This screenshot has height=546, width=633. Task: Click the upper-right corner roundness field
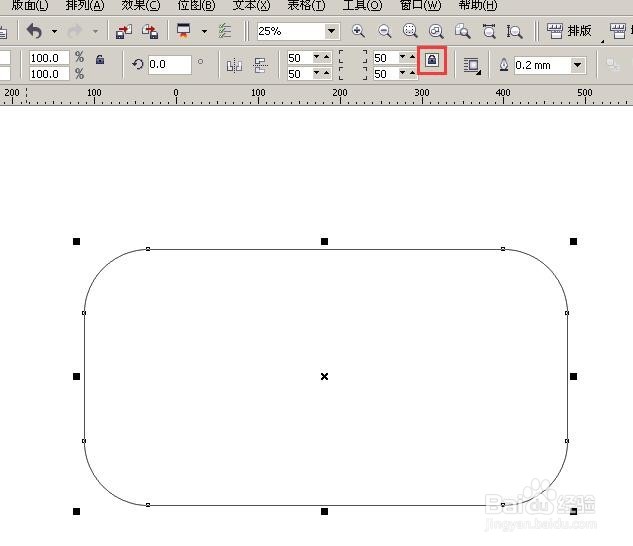tap(385, 58)
